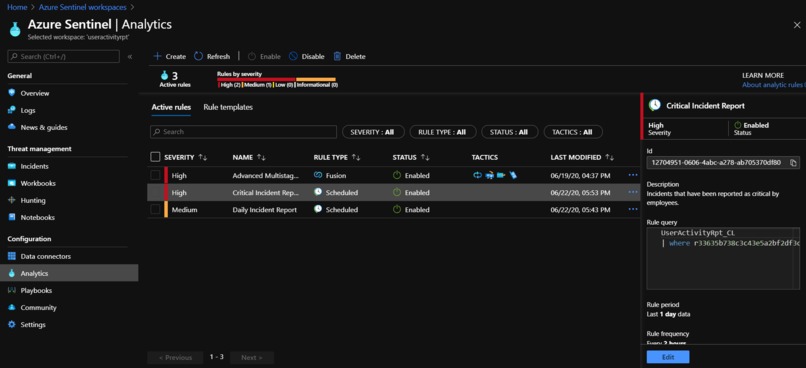The height and width of the screenshot is (368, 806).
Task: Open more options for Critical Incident rule
Action: (x=633, y=193)
